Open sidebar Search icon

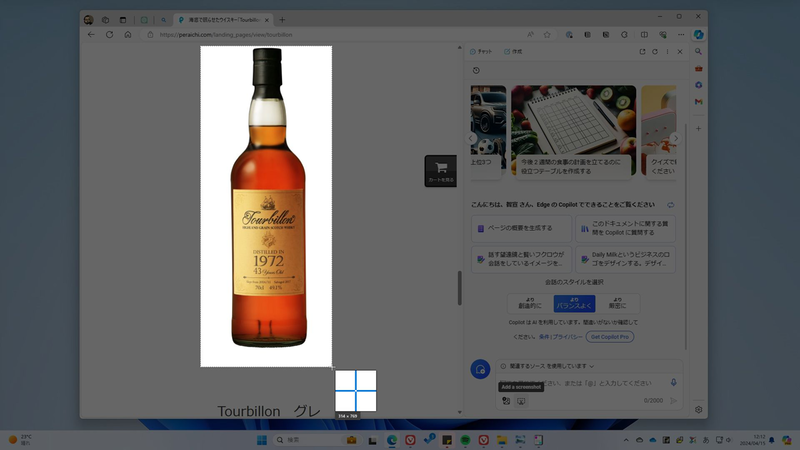[698, 52]
